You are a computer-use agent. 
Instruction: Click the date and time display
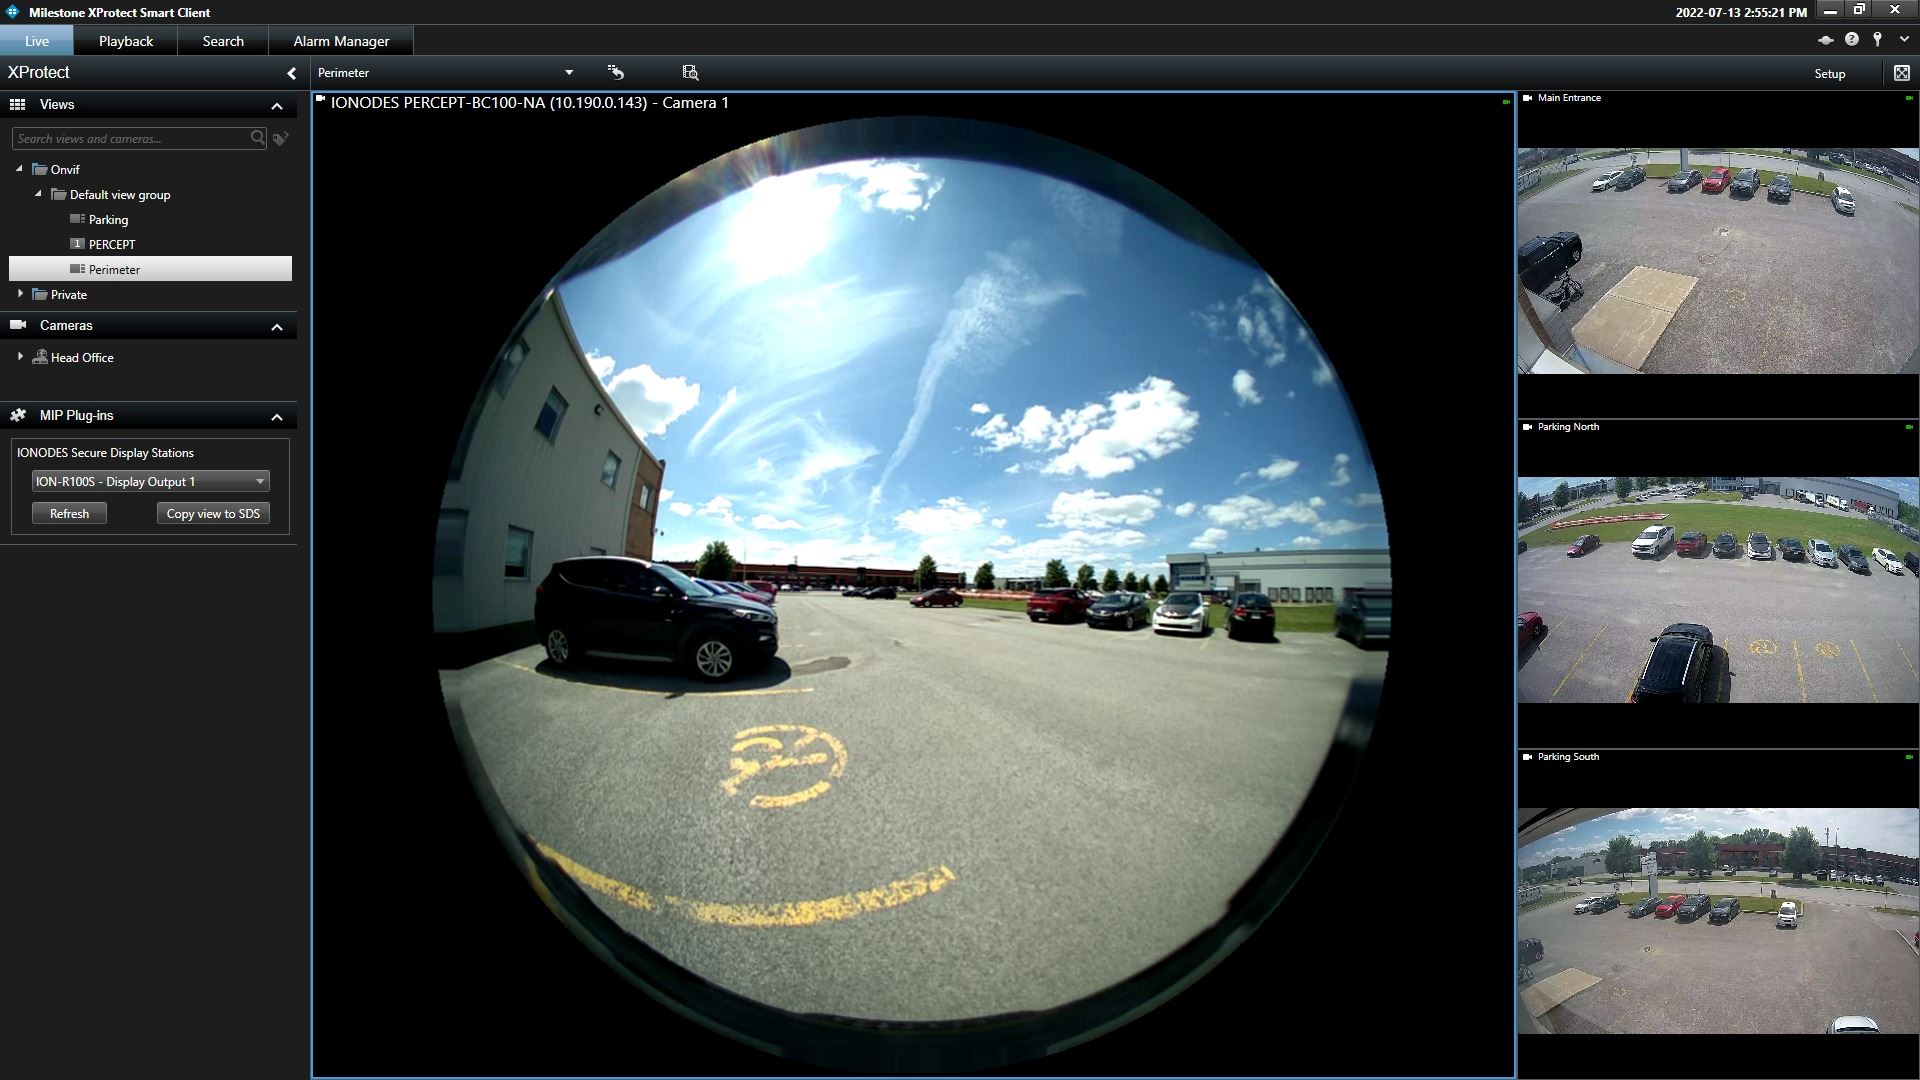(1741, 13)
